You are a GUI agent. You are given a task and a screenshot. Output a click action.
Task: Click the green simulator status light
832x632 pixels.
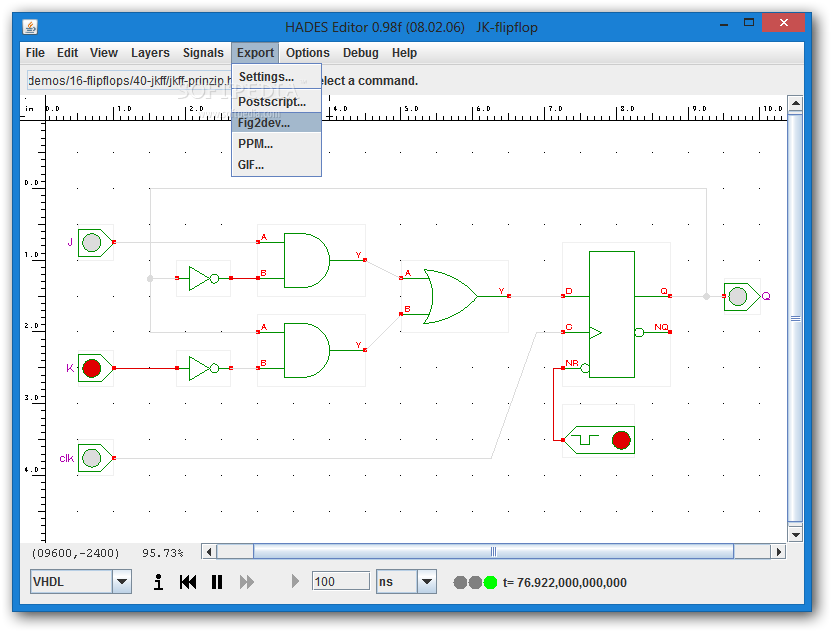490,583
